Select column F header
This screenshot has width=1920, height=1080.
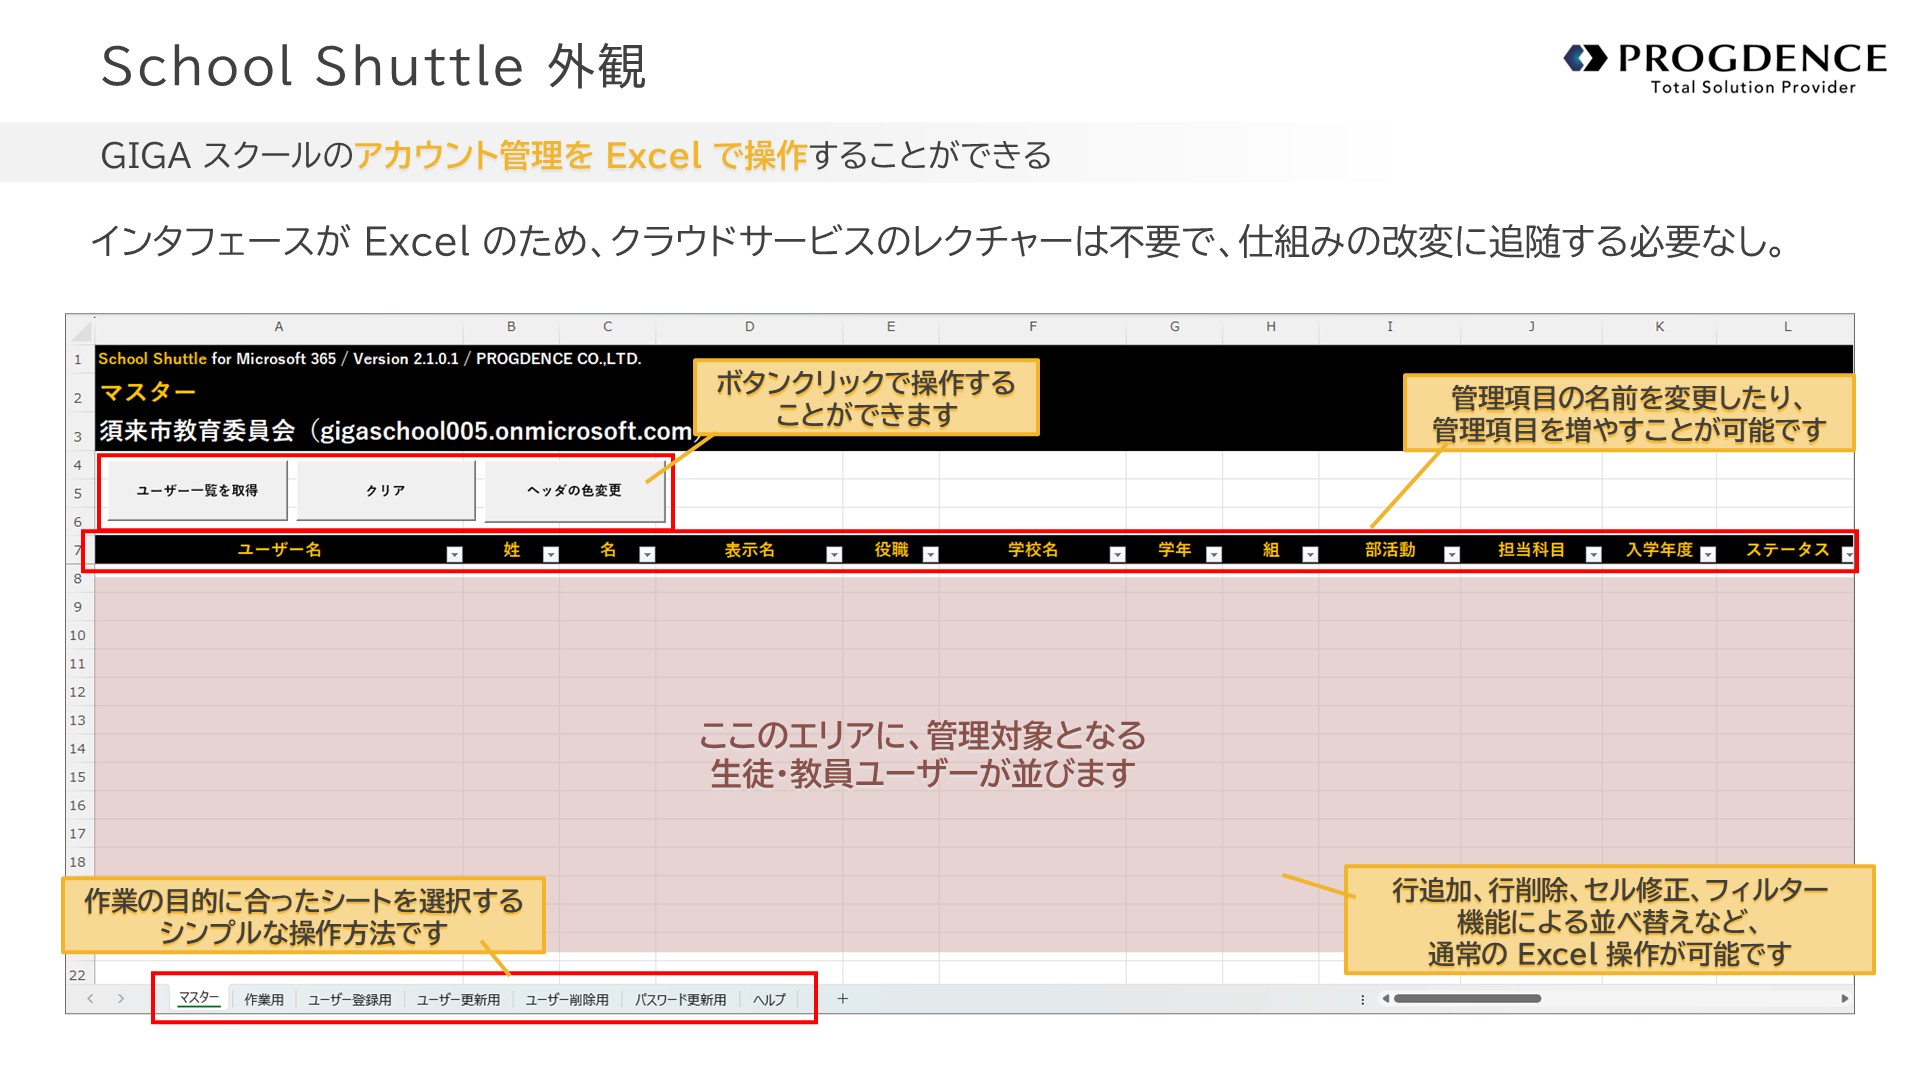[x=1033, y=327]
